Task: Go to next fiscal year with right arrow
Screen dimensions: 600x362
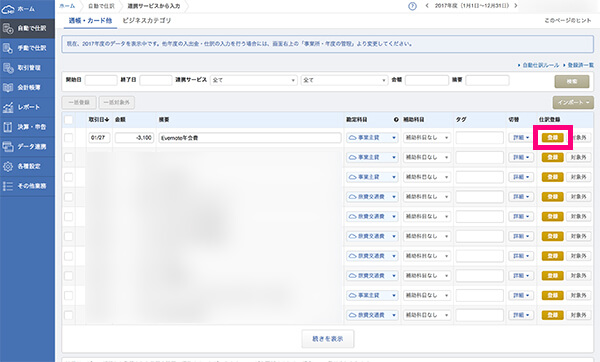Action: tap(516, 6)
